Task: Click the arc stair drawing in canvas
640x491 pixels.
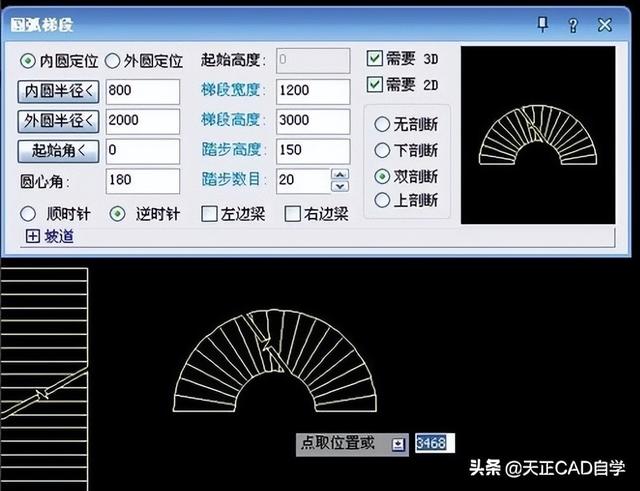Action: 275,361
